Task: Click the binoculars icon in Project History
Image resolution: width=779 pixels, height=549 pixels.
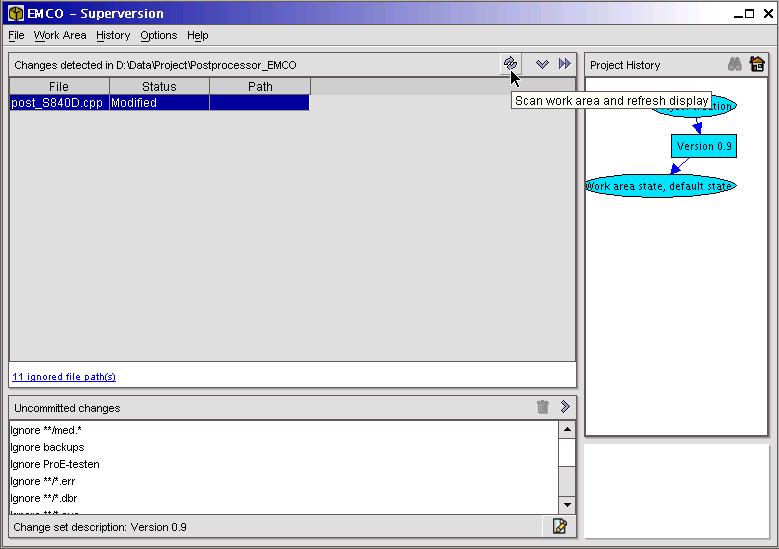Action: (x=735, y=64)
